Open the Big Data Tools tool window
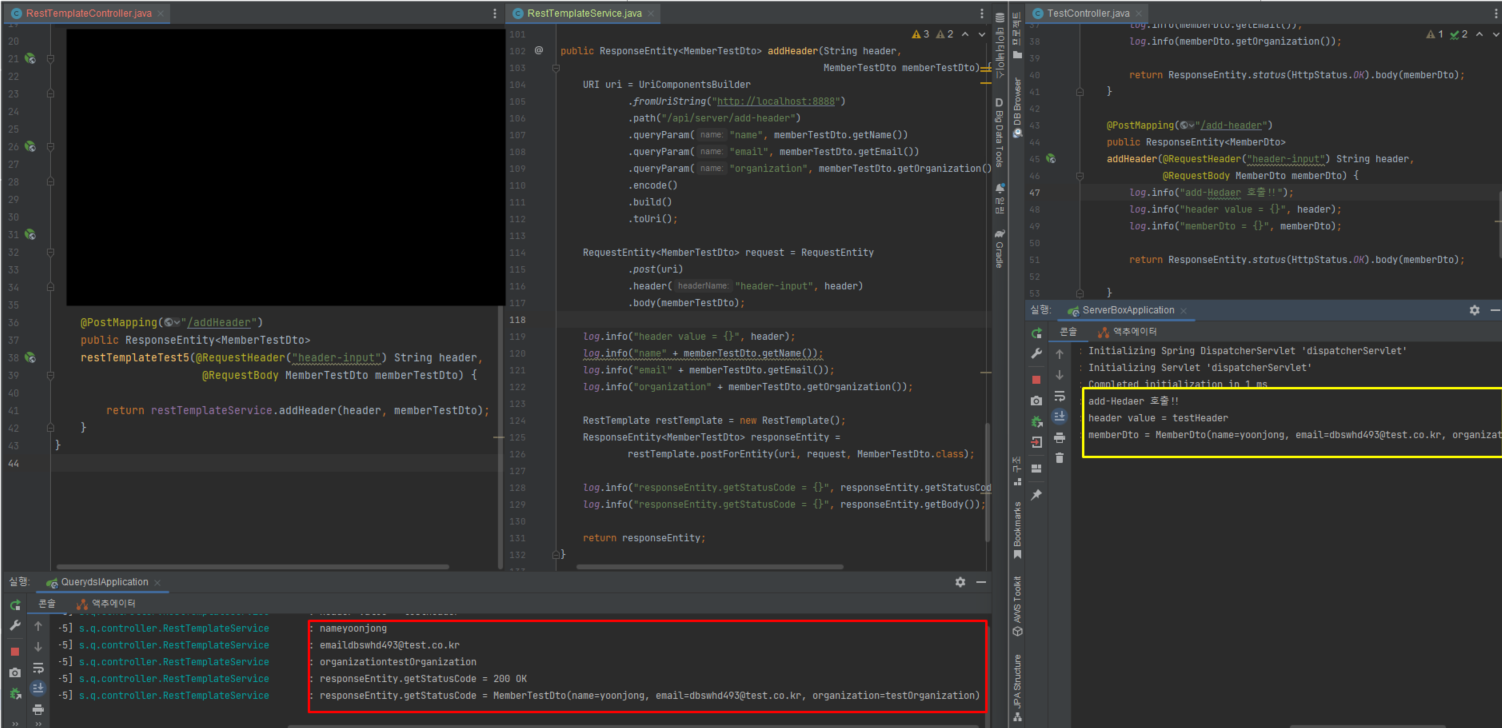The height and width of the screenshot is (728, 1502). point(998,131)
